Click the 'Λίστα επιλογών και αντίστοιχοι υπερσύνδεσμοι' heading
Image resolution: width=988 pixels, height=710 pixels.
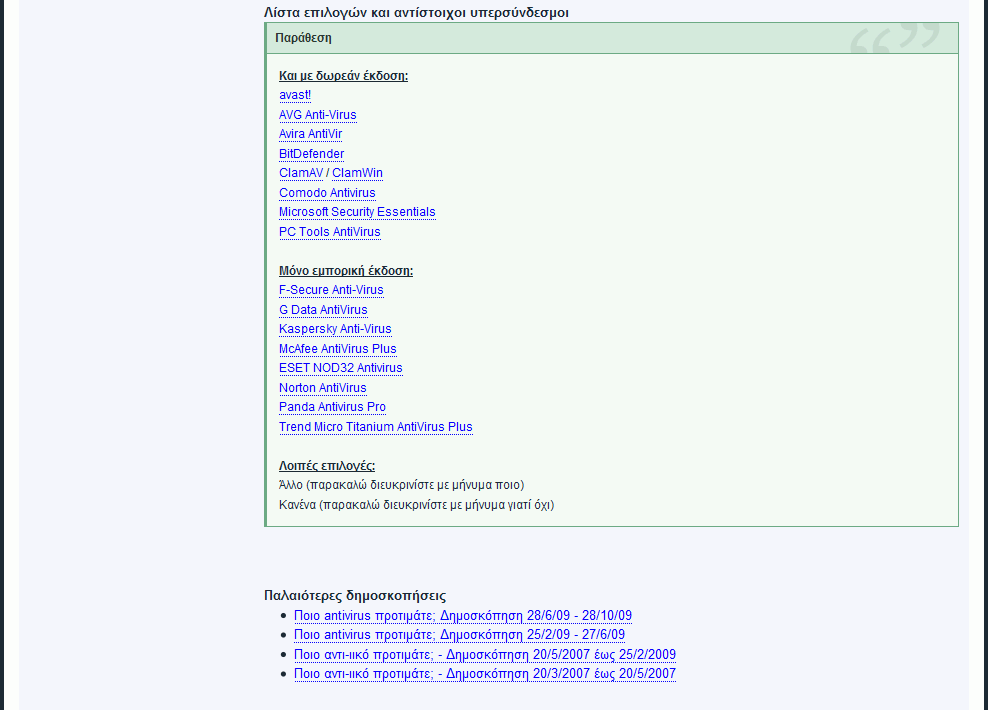(416, 13)
